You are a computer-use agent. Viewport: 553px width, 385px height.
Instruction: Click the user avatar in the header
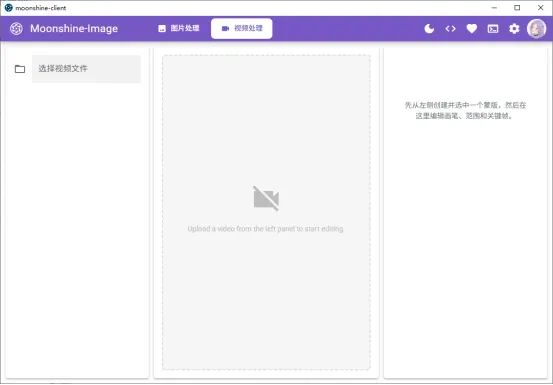coord(536,29)
